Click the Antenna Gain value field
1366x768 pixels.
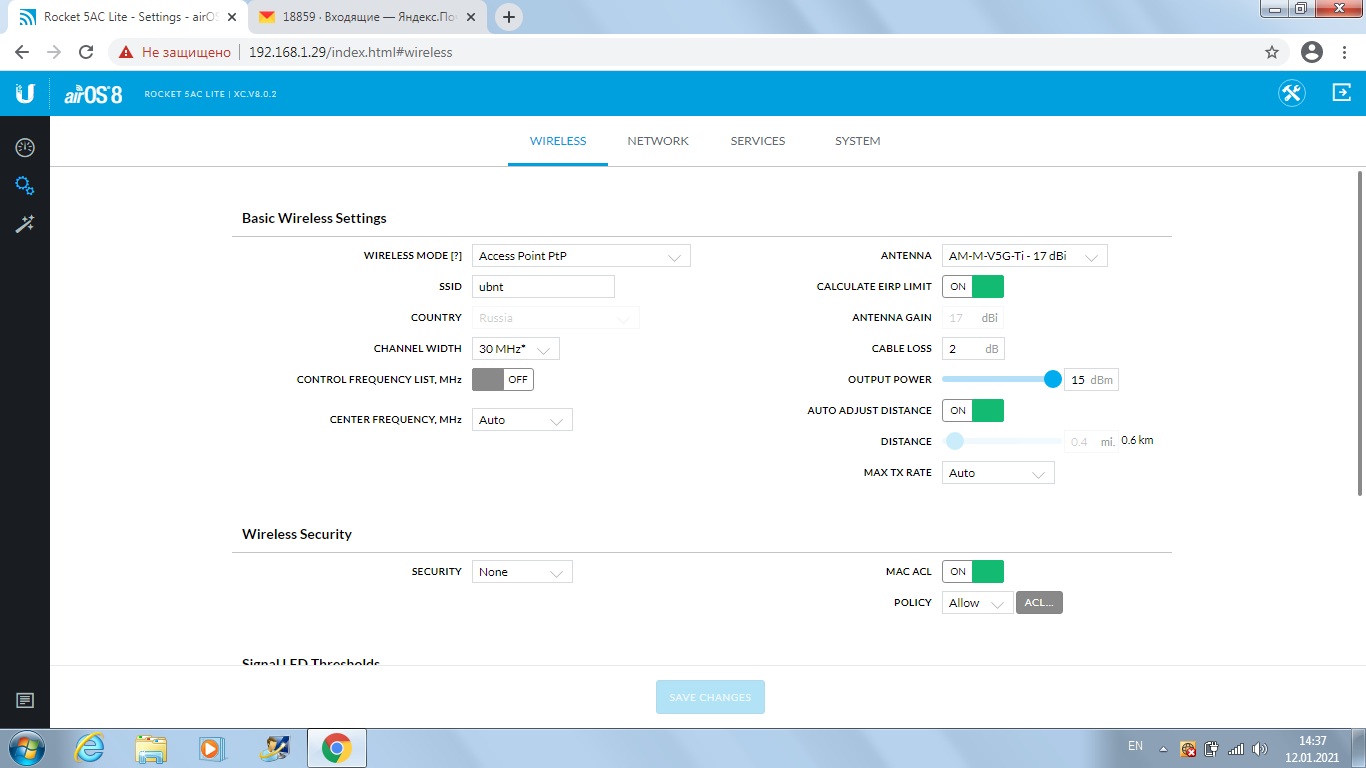[973, 318]
